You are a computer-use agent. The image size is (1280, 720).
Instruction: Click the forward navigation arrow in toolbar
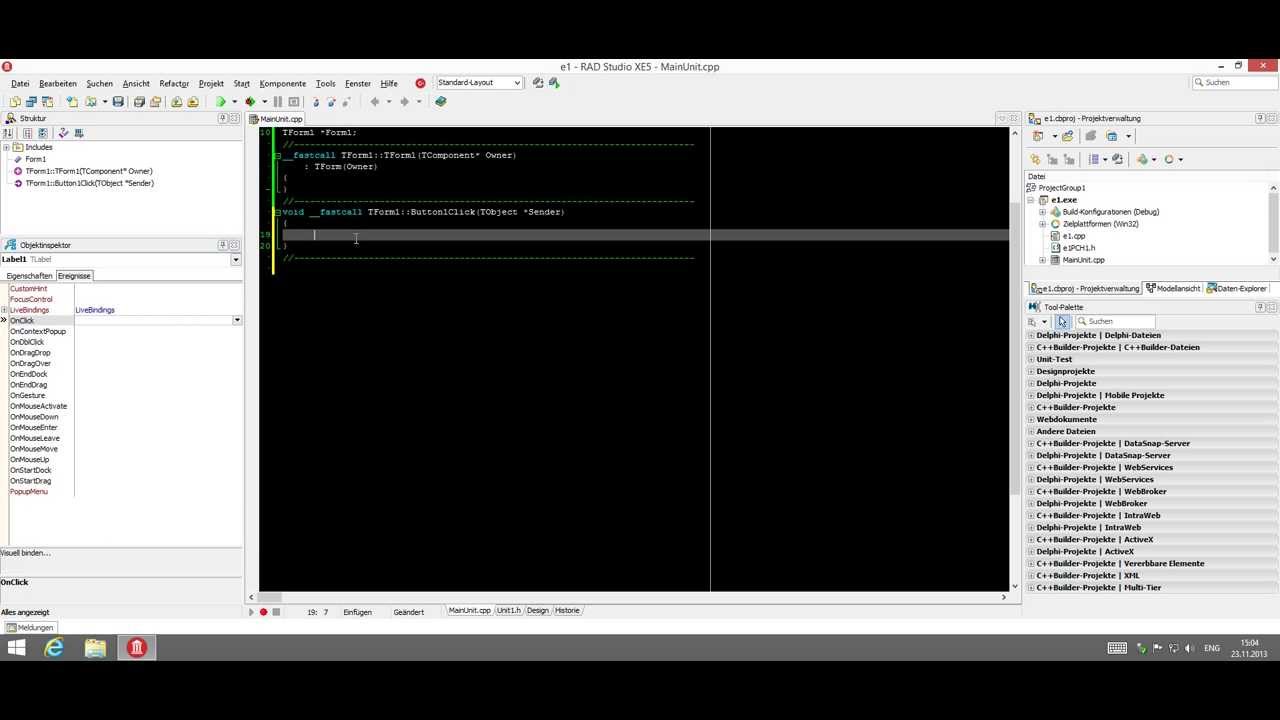(405, 101)
